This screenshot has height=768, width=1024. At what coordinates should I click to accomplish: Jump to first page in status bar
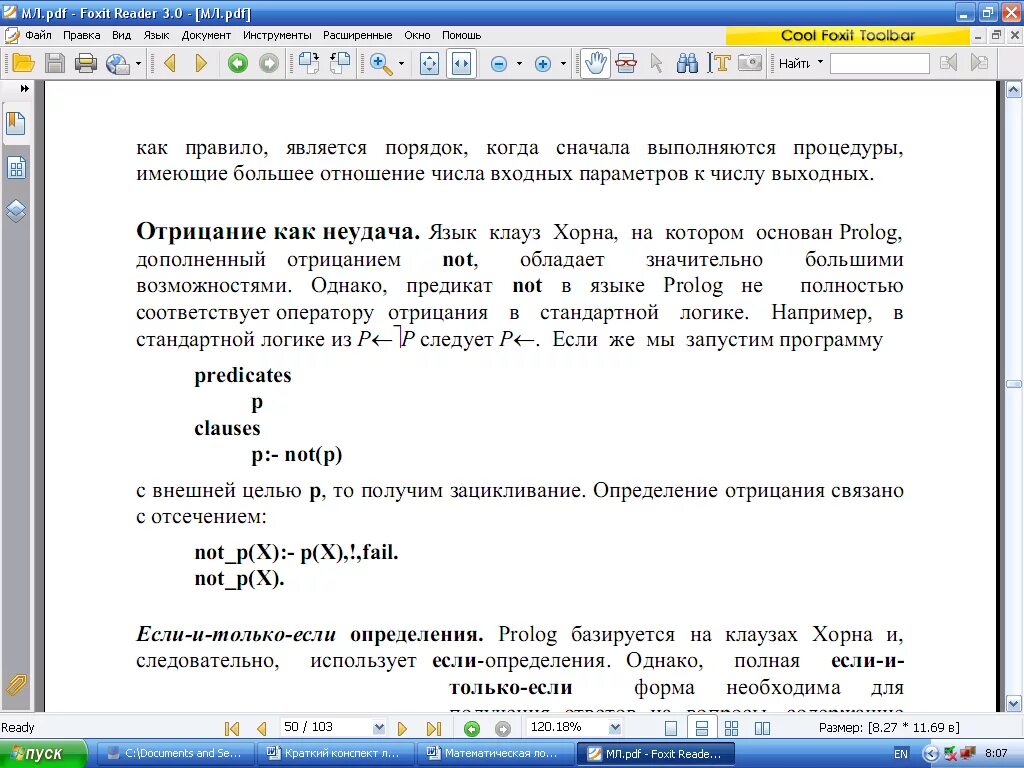click(x=232, y=728)
